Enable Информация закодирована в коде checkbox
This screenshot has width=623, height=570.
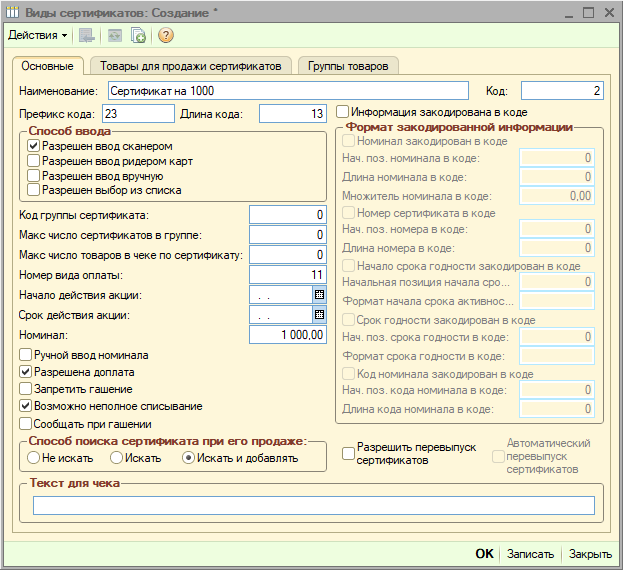pyautogui.click(x=342, y=112)
